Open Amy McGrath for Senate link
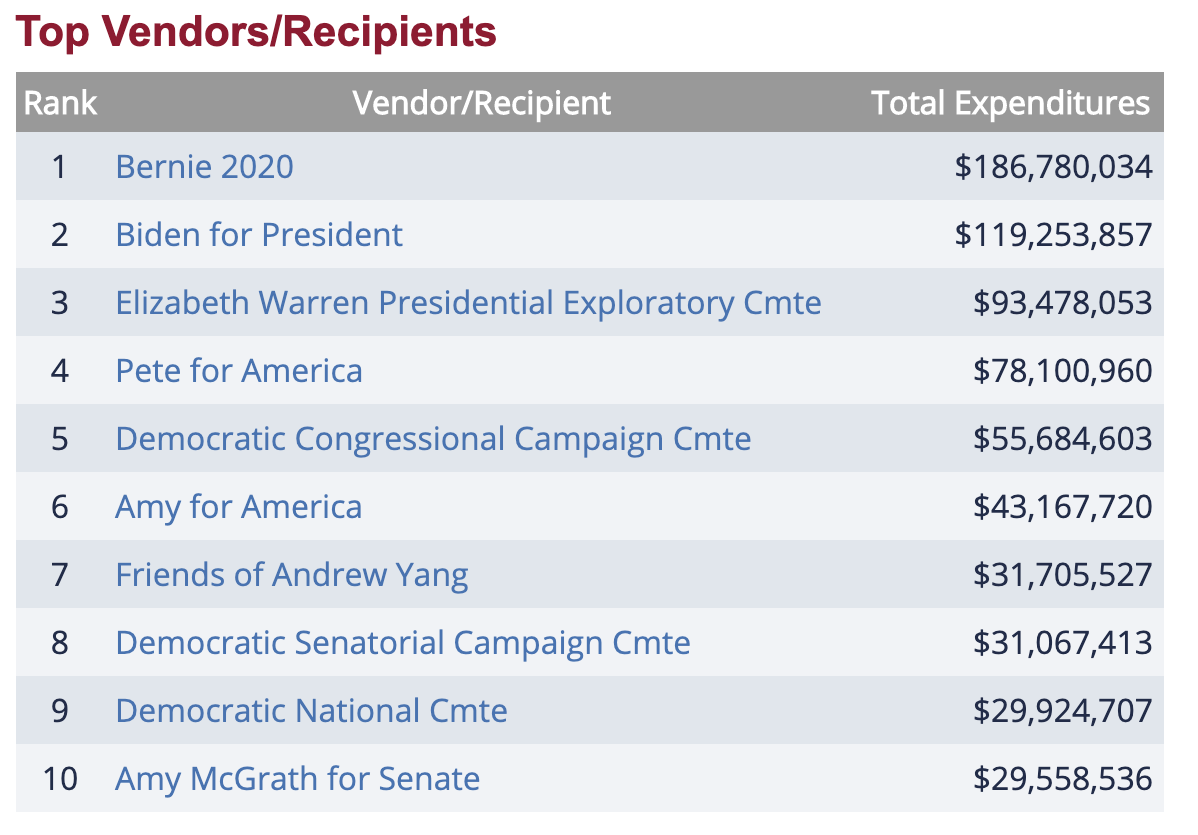The width and height of the screenshot is (1198, 835). pos(297,779)
